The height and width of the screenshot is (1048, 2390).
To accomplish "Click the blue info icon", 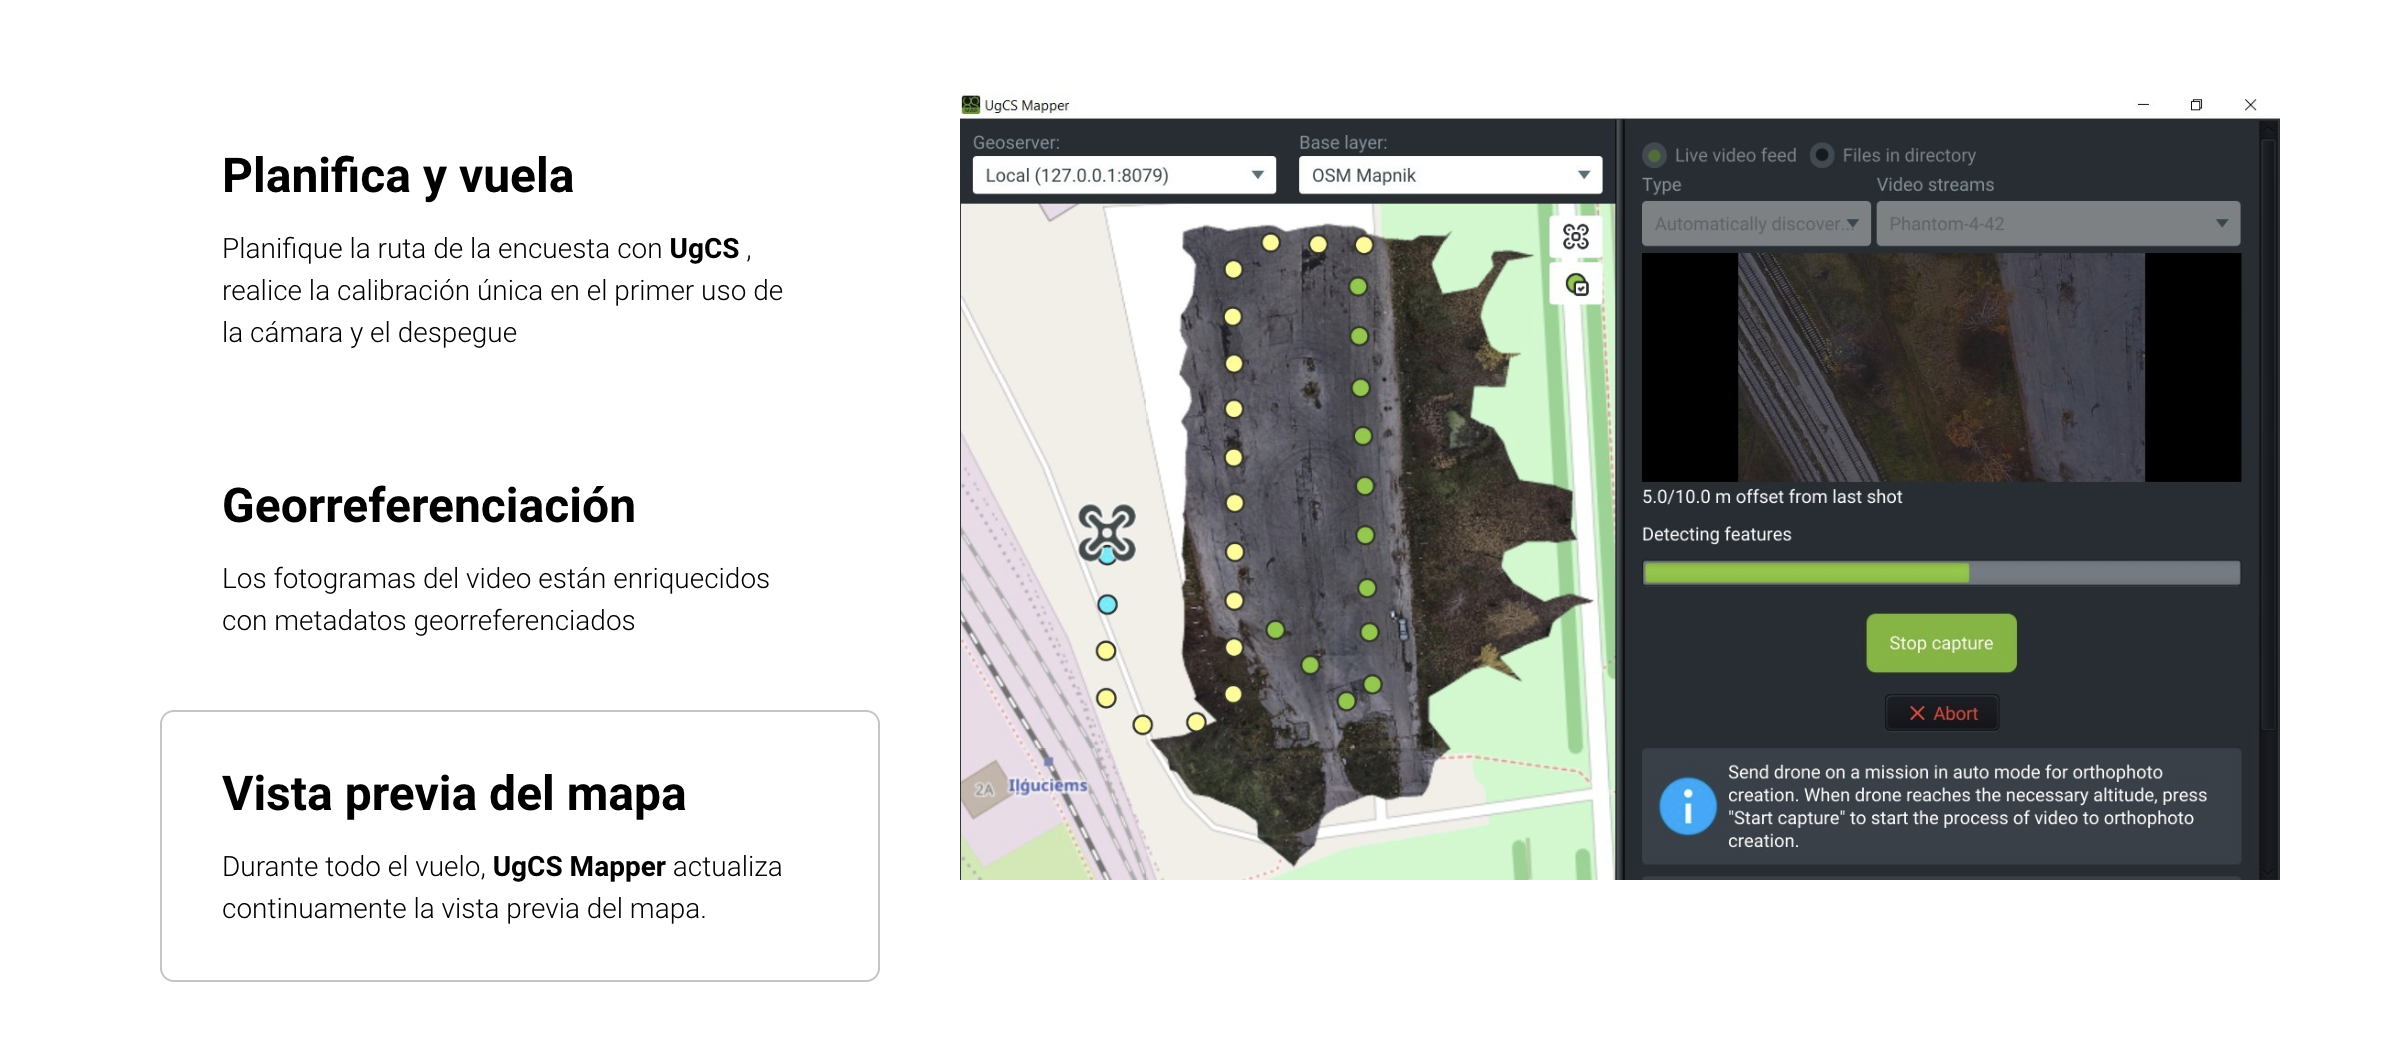I will click(1687, 806).
